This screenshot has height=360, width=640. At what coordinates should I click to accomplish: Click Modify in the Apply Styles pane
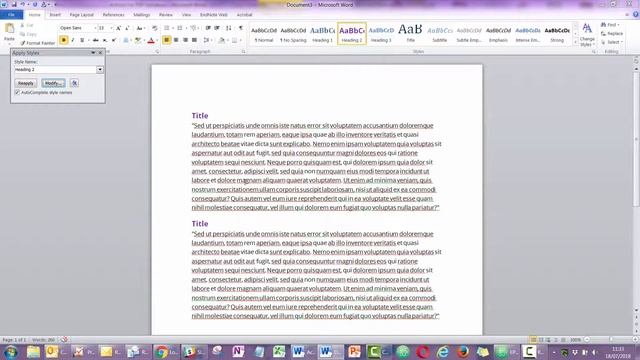point(53,83)
